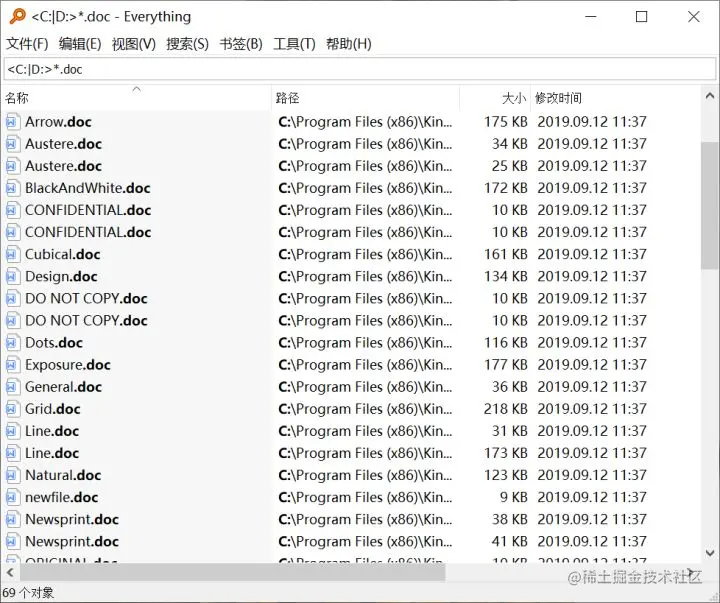Image resolution: width=720 pixels, height=603 pixels.
Task: Click icon of 41 KB Newsprint.doc
Action: point(12,541)
